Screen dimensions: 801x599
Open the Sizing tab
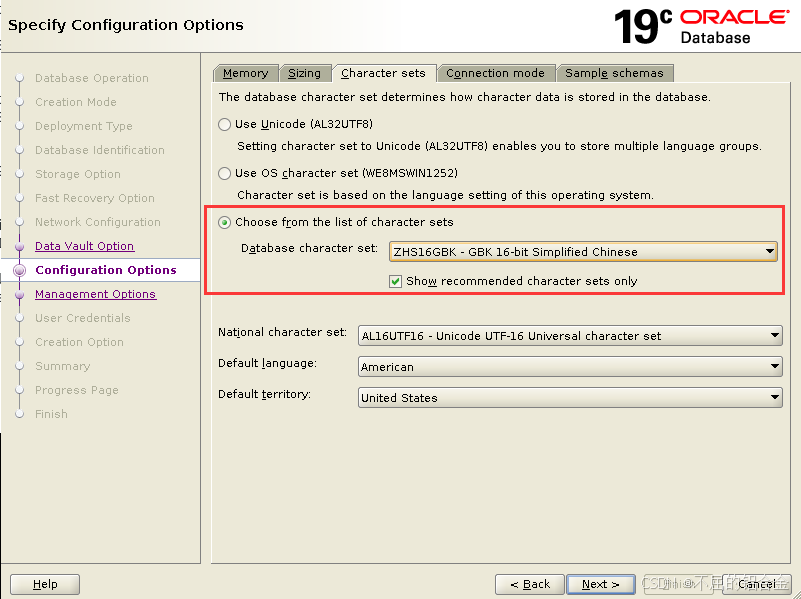pos(304,73)
